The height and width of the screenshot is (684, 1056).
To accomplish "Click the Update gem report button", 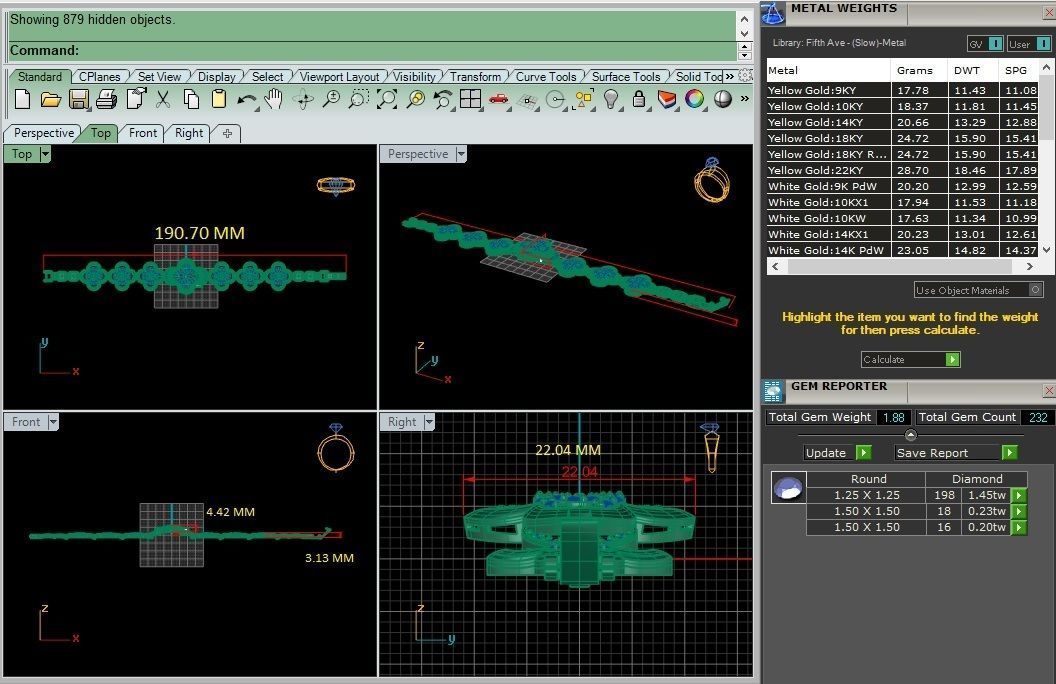I will pos(838,452).
